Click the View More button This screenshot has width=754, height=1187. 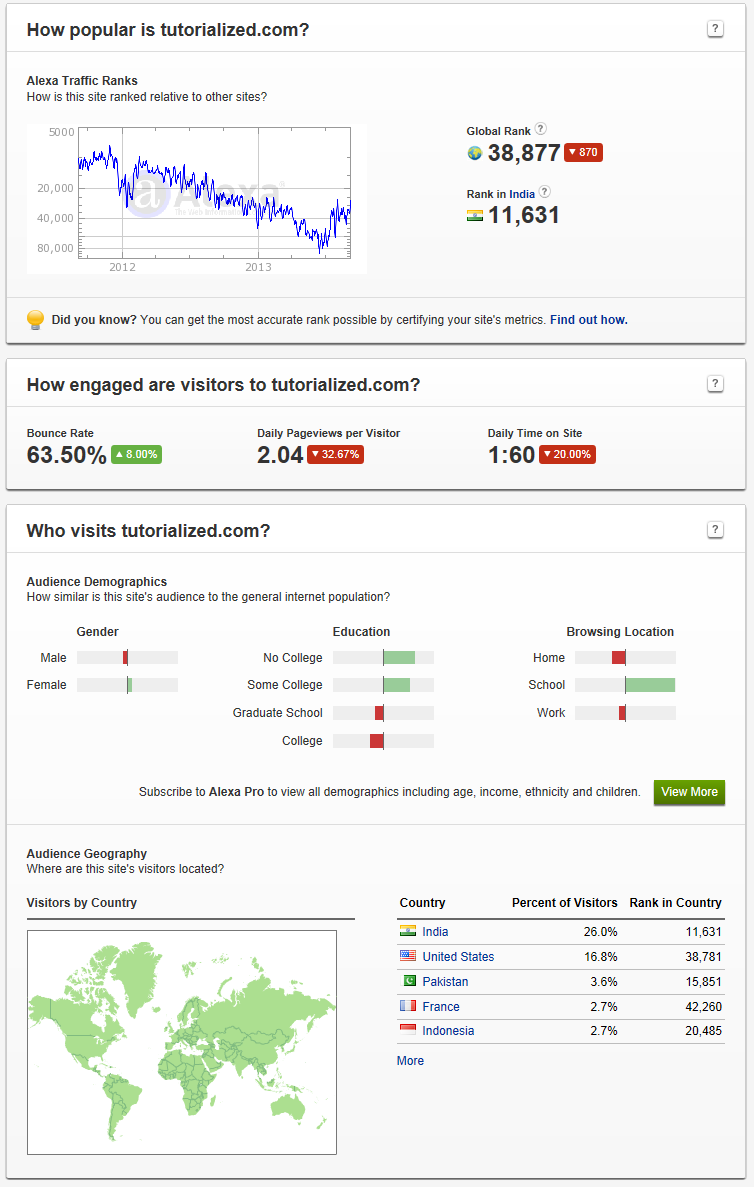click(689, 792)
